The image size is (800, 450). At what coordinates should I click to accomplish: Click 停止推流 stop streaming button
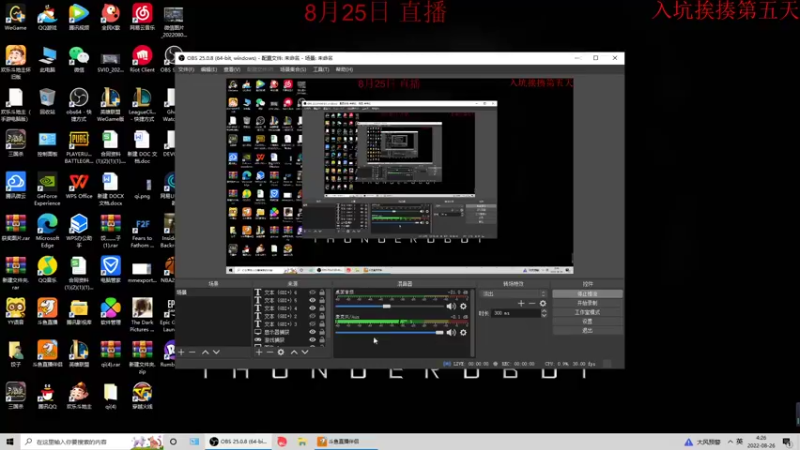pos(587,294)
